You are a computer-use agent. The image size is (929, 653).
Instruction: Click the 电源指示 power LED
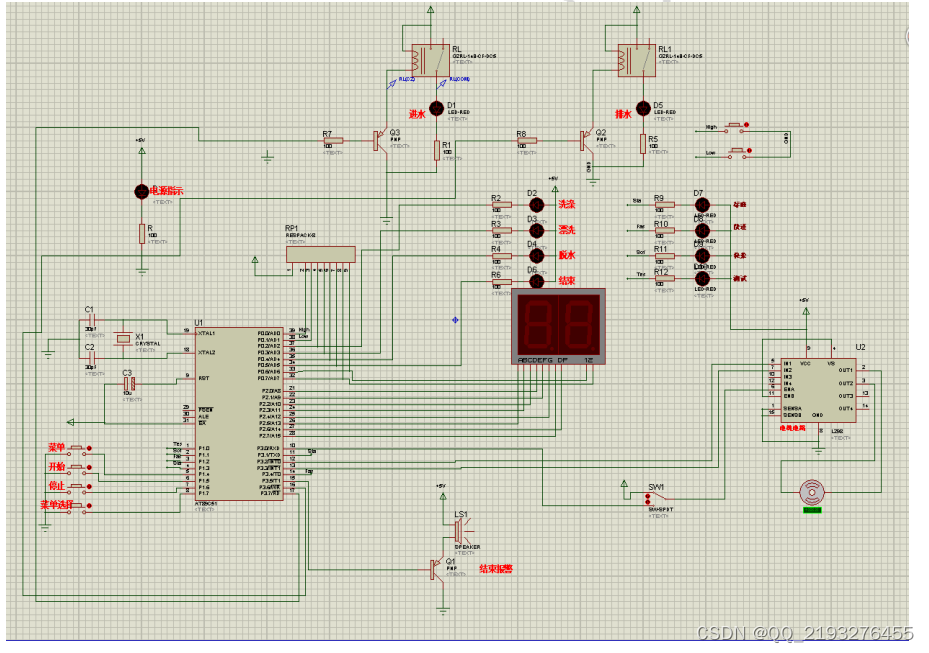pyautogui.click(x=141, y=191)
